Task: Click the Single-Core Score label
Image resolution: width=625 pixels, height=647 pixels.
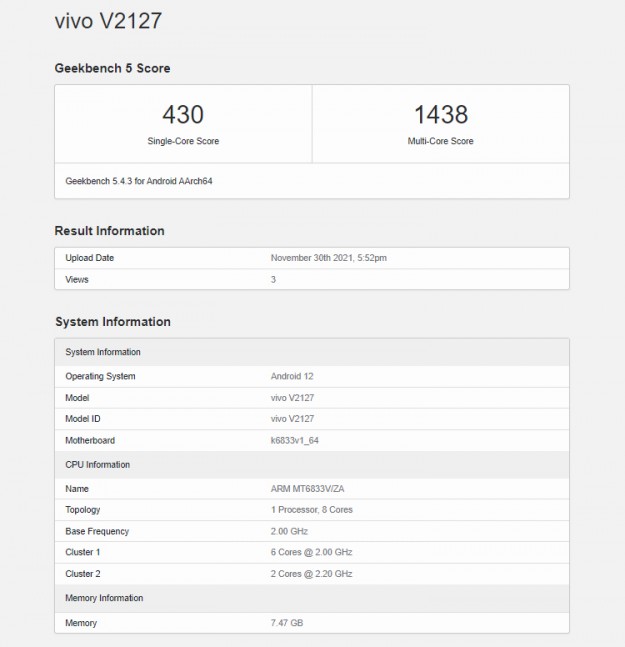Action: click(x=183, y=141)
